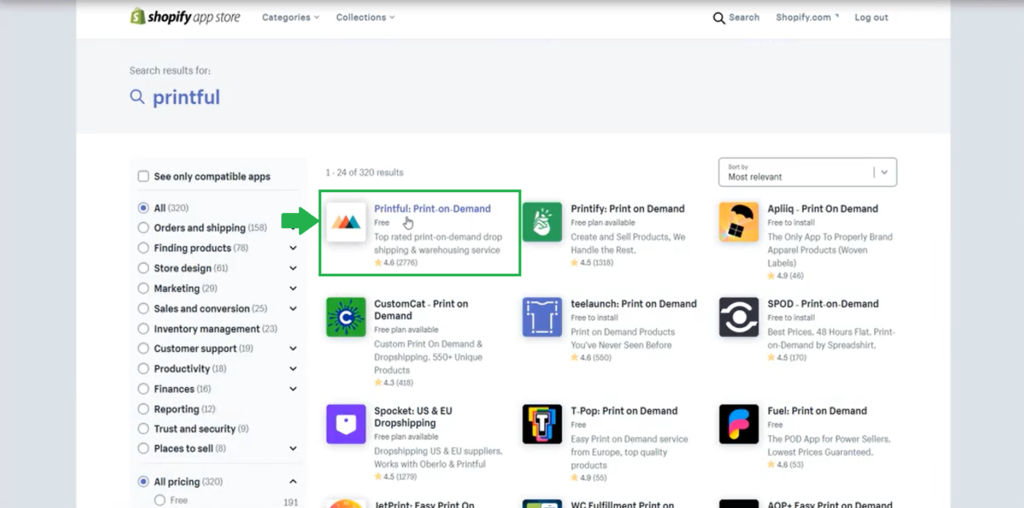
Task: Click the '1 - 24 of 320 results' text
Action: pyautogui.click(x=364, y=172)
